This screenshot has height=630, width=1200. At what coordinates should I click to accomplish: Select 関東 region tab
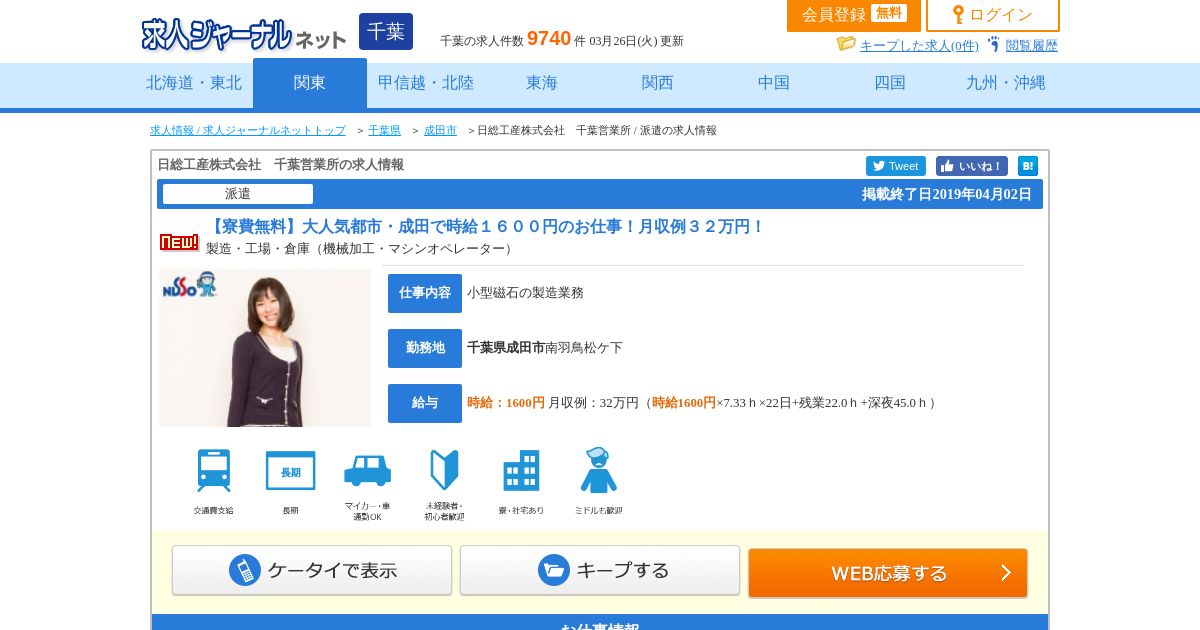tap(310, 83)
